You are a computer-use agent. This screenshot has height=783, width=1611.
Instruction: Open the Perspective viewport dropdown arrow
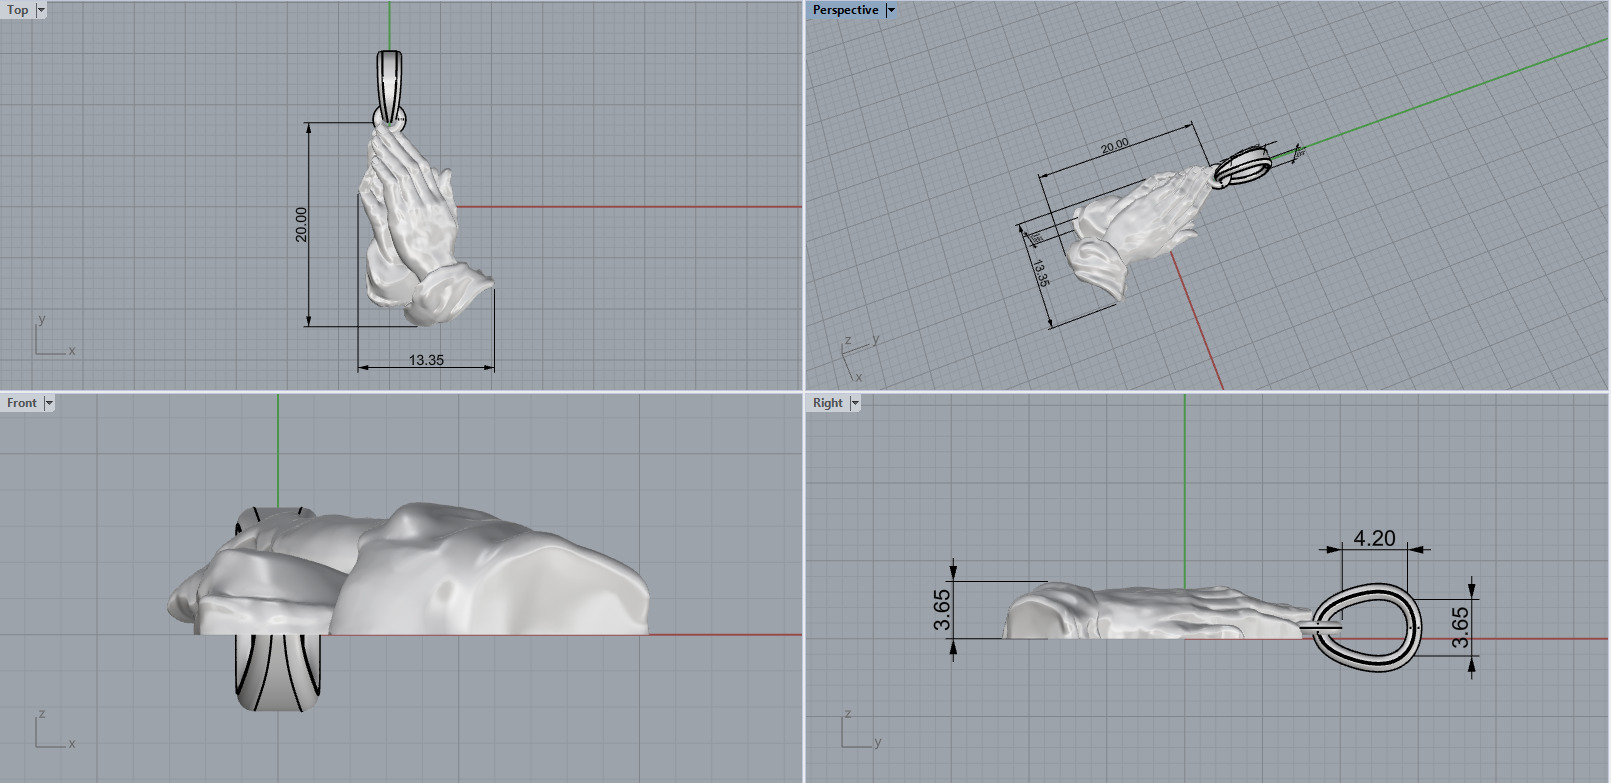891,10
